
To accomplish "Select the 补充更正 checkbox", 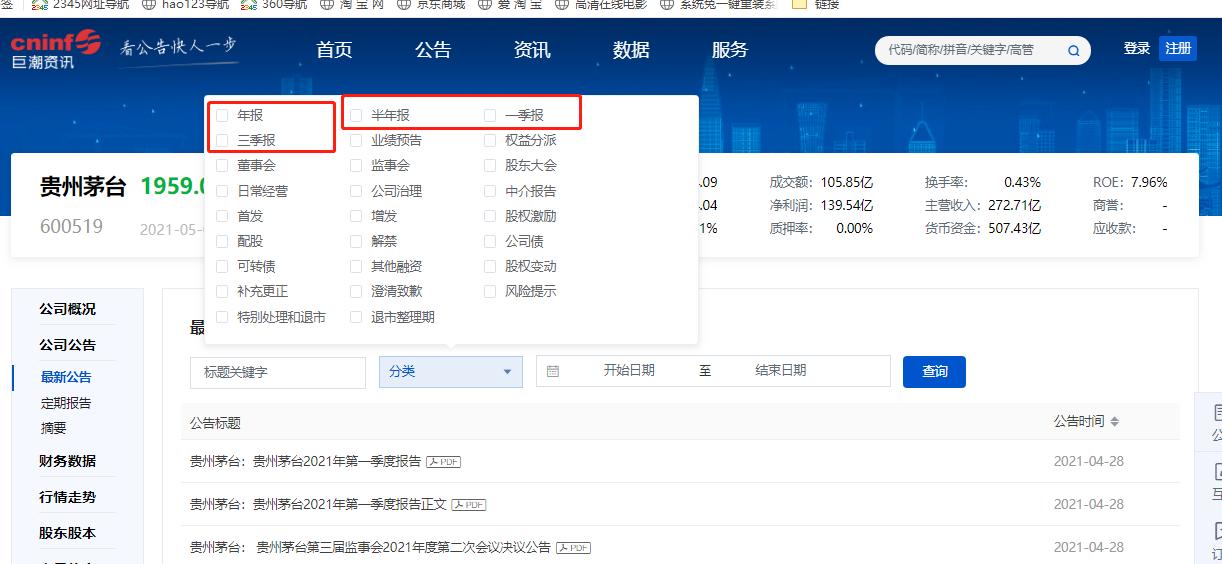I will pyautogui.click(x=222, y=292).
